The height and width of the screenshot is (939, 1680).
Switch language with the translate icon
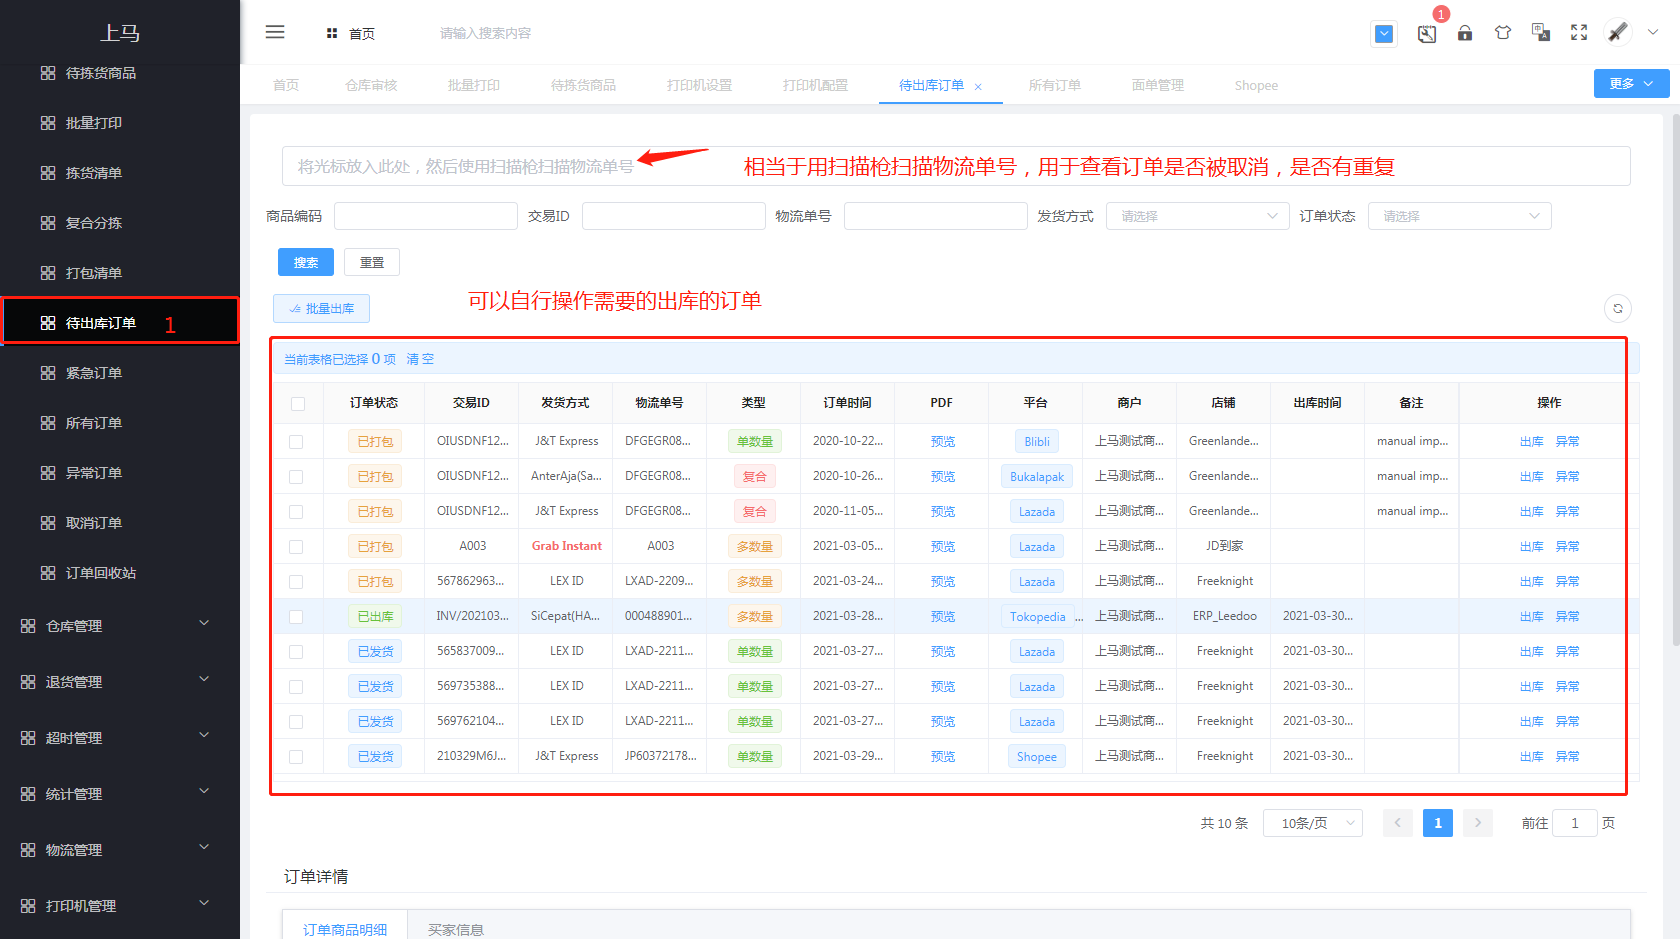(1541, 33)
